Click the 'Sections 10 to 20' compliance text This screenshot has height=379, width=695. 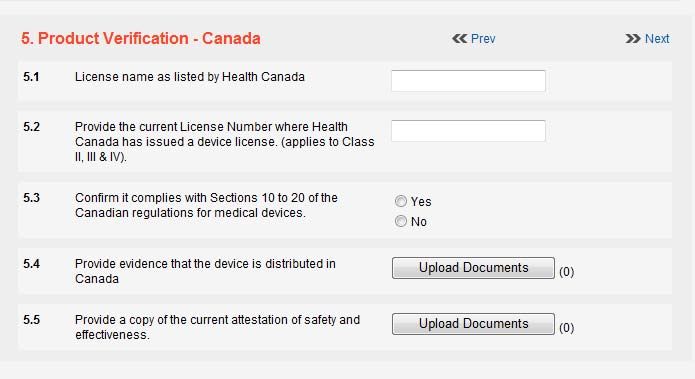pos(207,205)
